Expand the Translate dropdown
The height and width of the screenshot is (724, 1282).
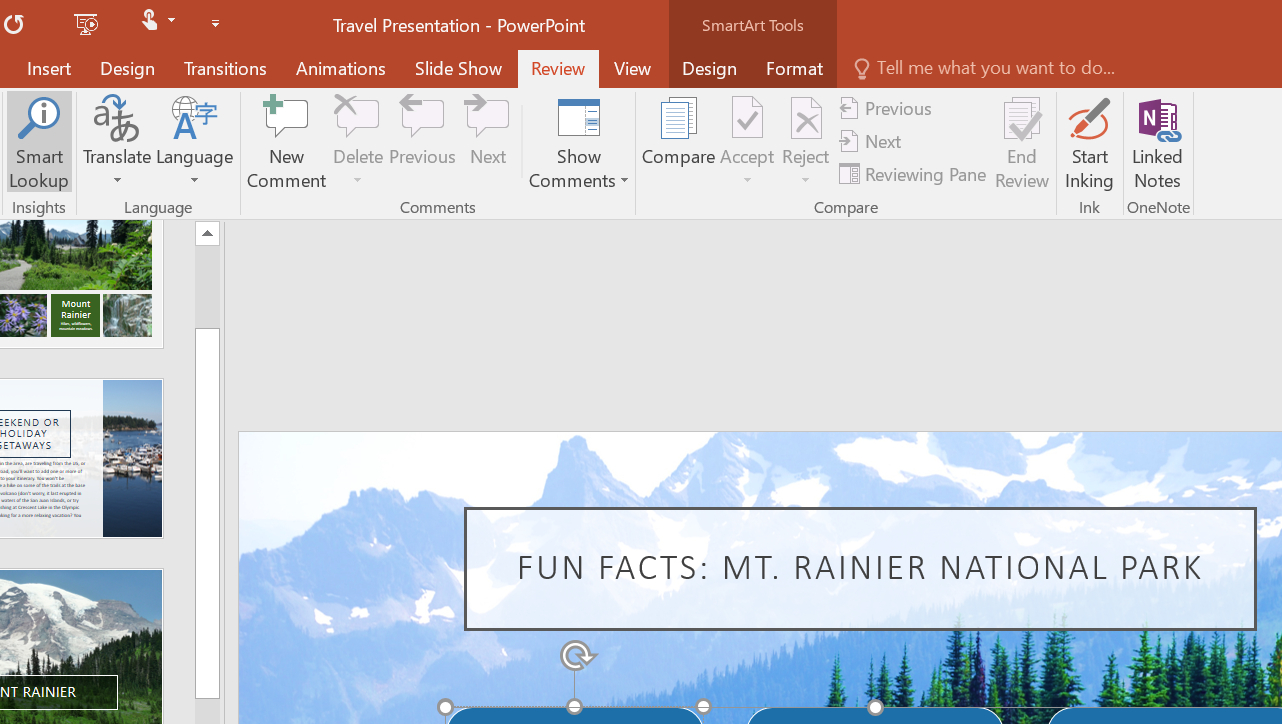click(117, 180)
